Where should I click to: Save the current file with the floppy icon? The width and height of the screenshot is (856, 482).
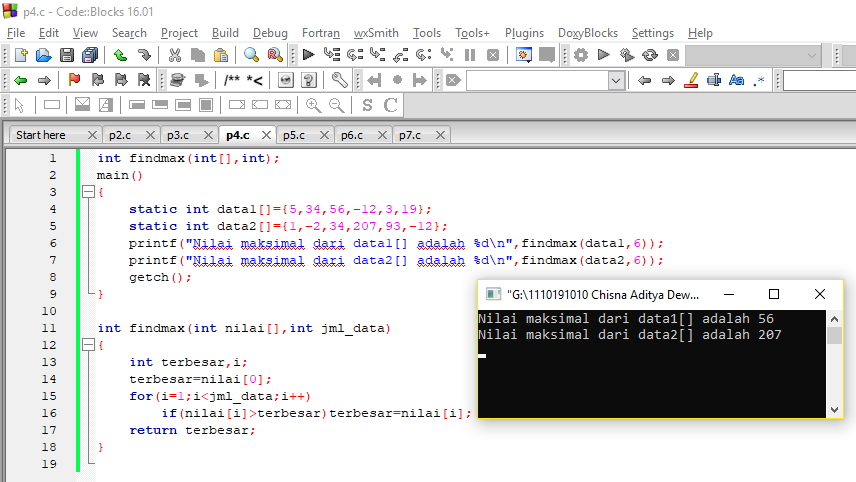[67, 55]
